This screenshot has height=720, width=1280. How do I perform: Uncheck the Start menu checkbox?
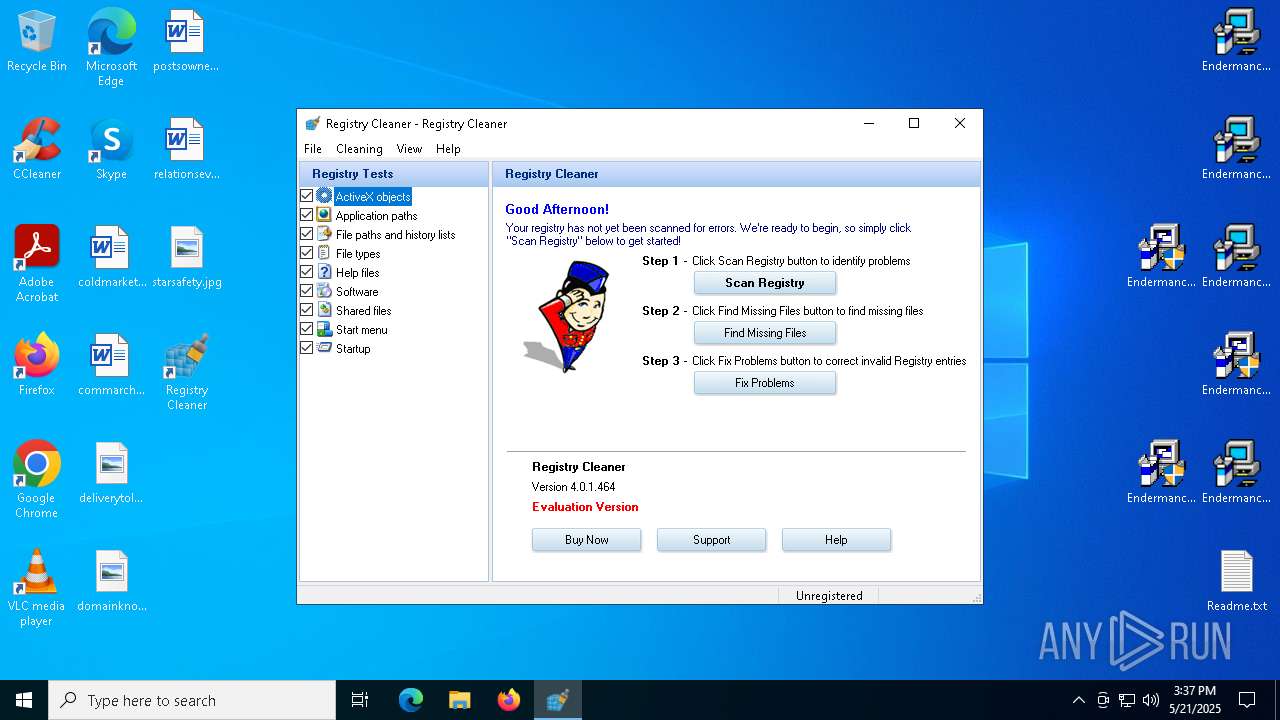[x=307, y=329]
